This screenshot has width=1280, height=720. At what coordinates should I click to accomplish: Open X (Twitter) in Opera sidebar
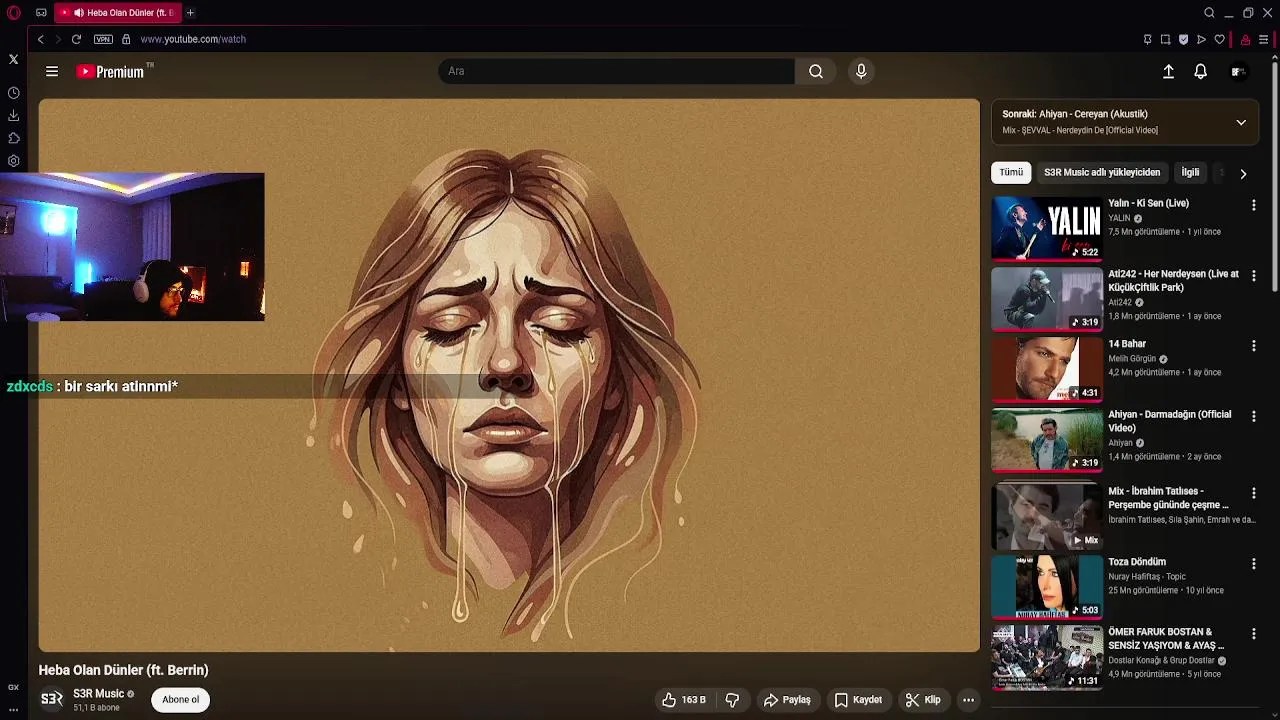pyautogui.click(x=14, y=60)
